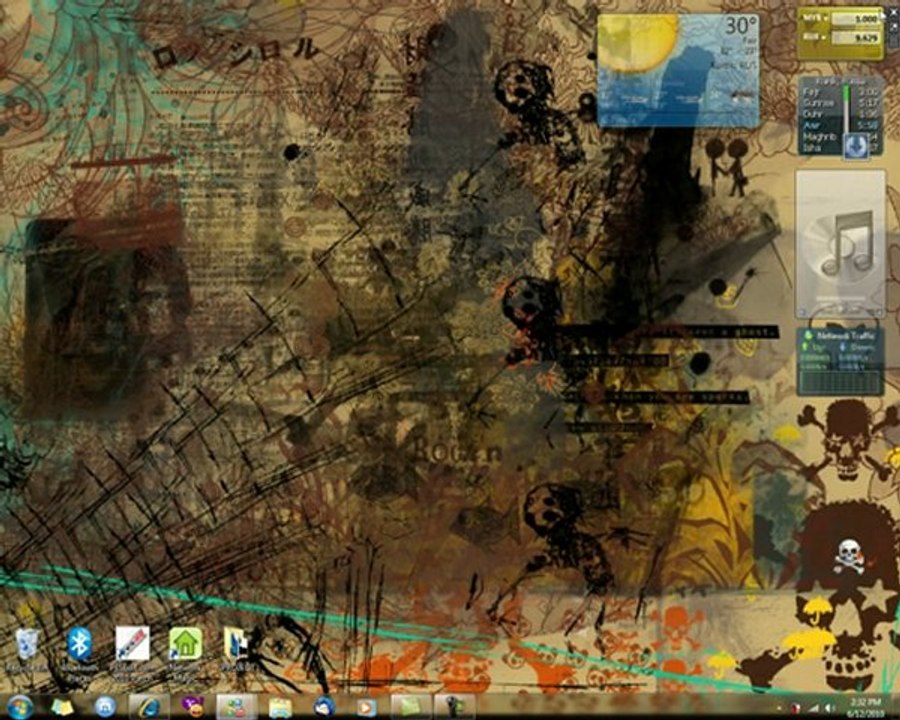The height and width of the screenshot is (720, 900).
Task: Launch Thunderbird mail from the taskbar
Action: tap(324, 707)
